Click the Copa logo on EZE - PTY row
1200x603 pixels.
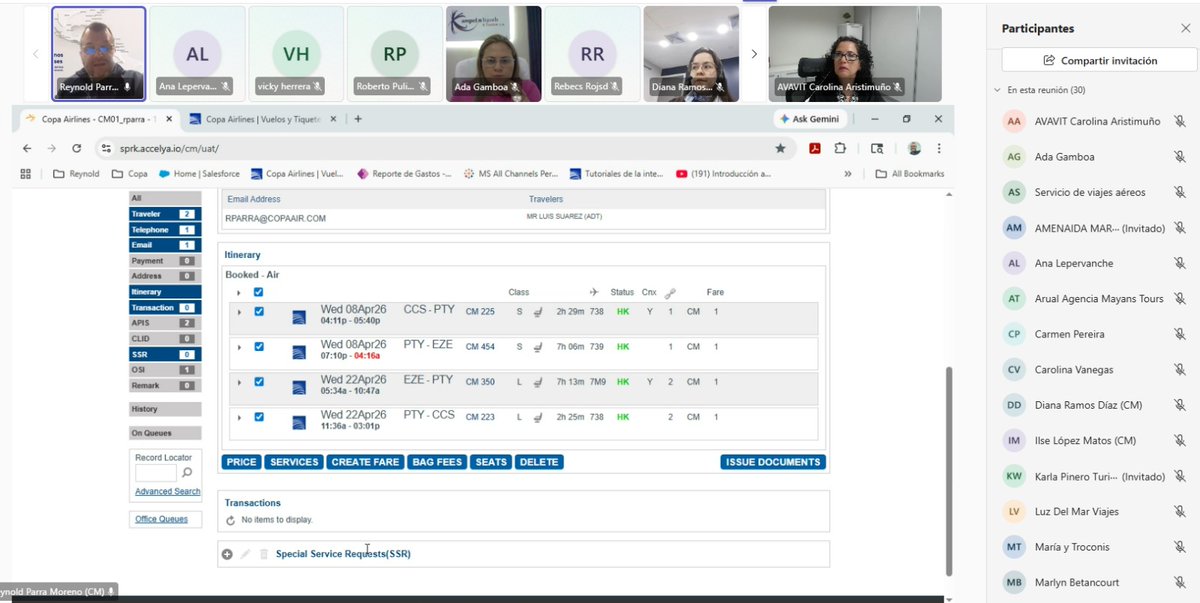[299, 388]
